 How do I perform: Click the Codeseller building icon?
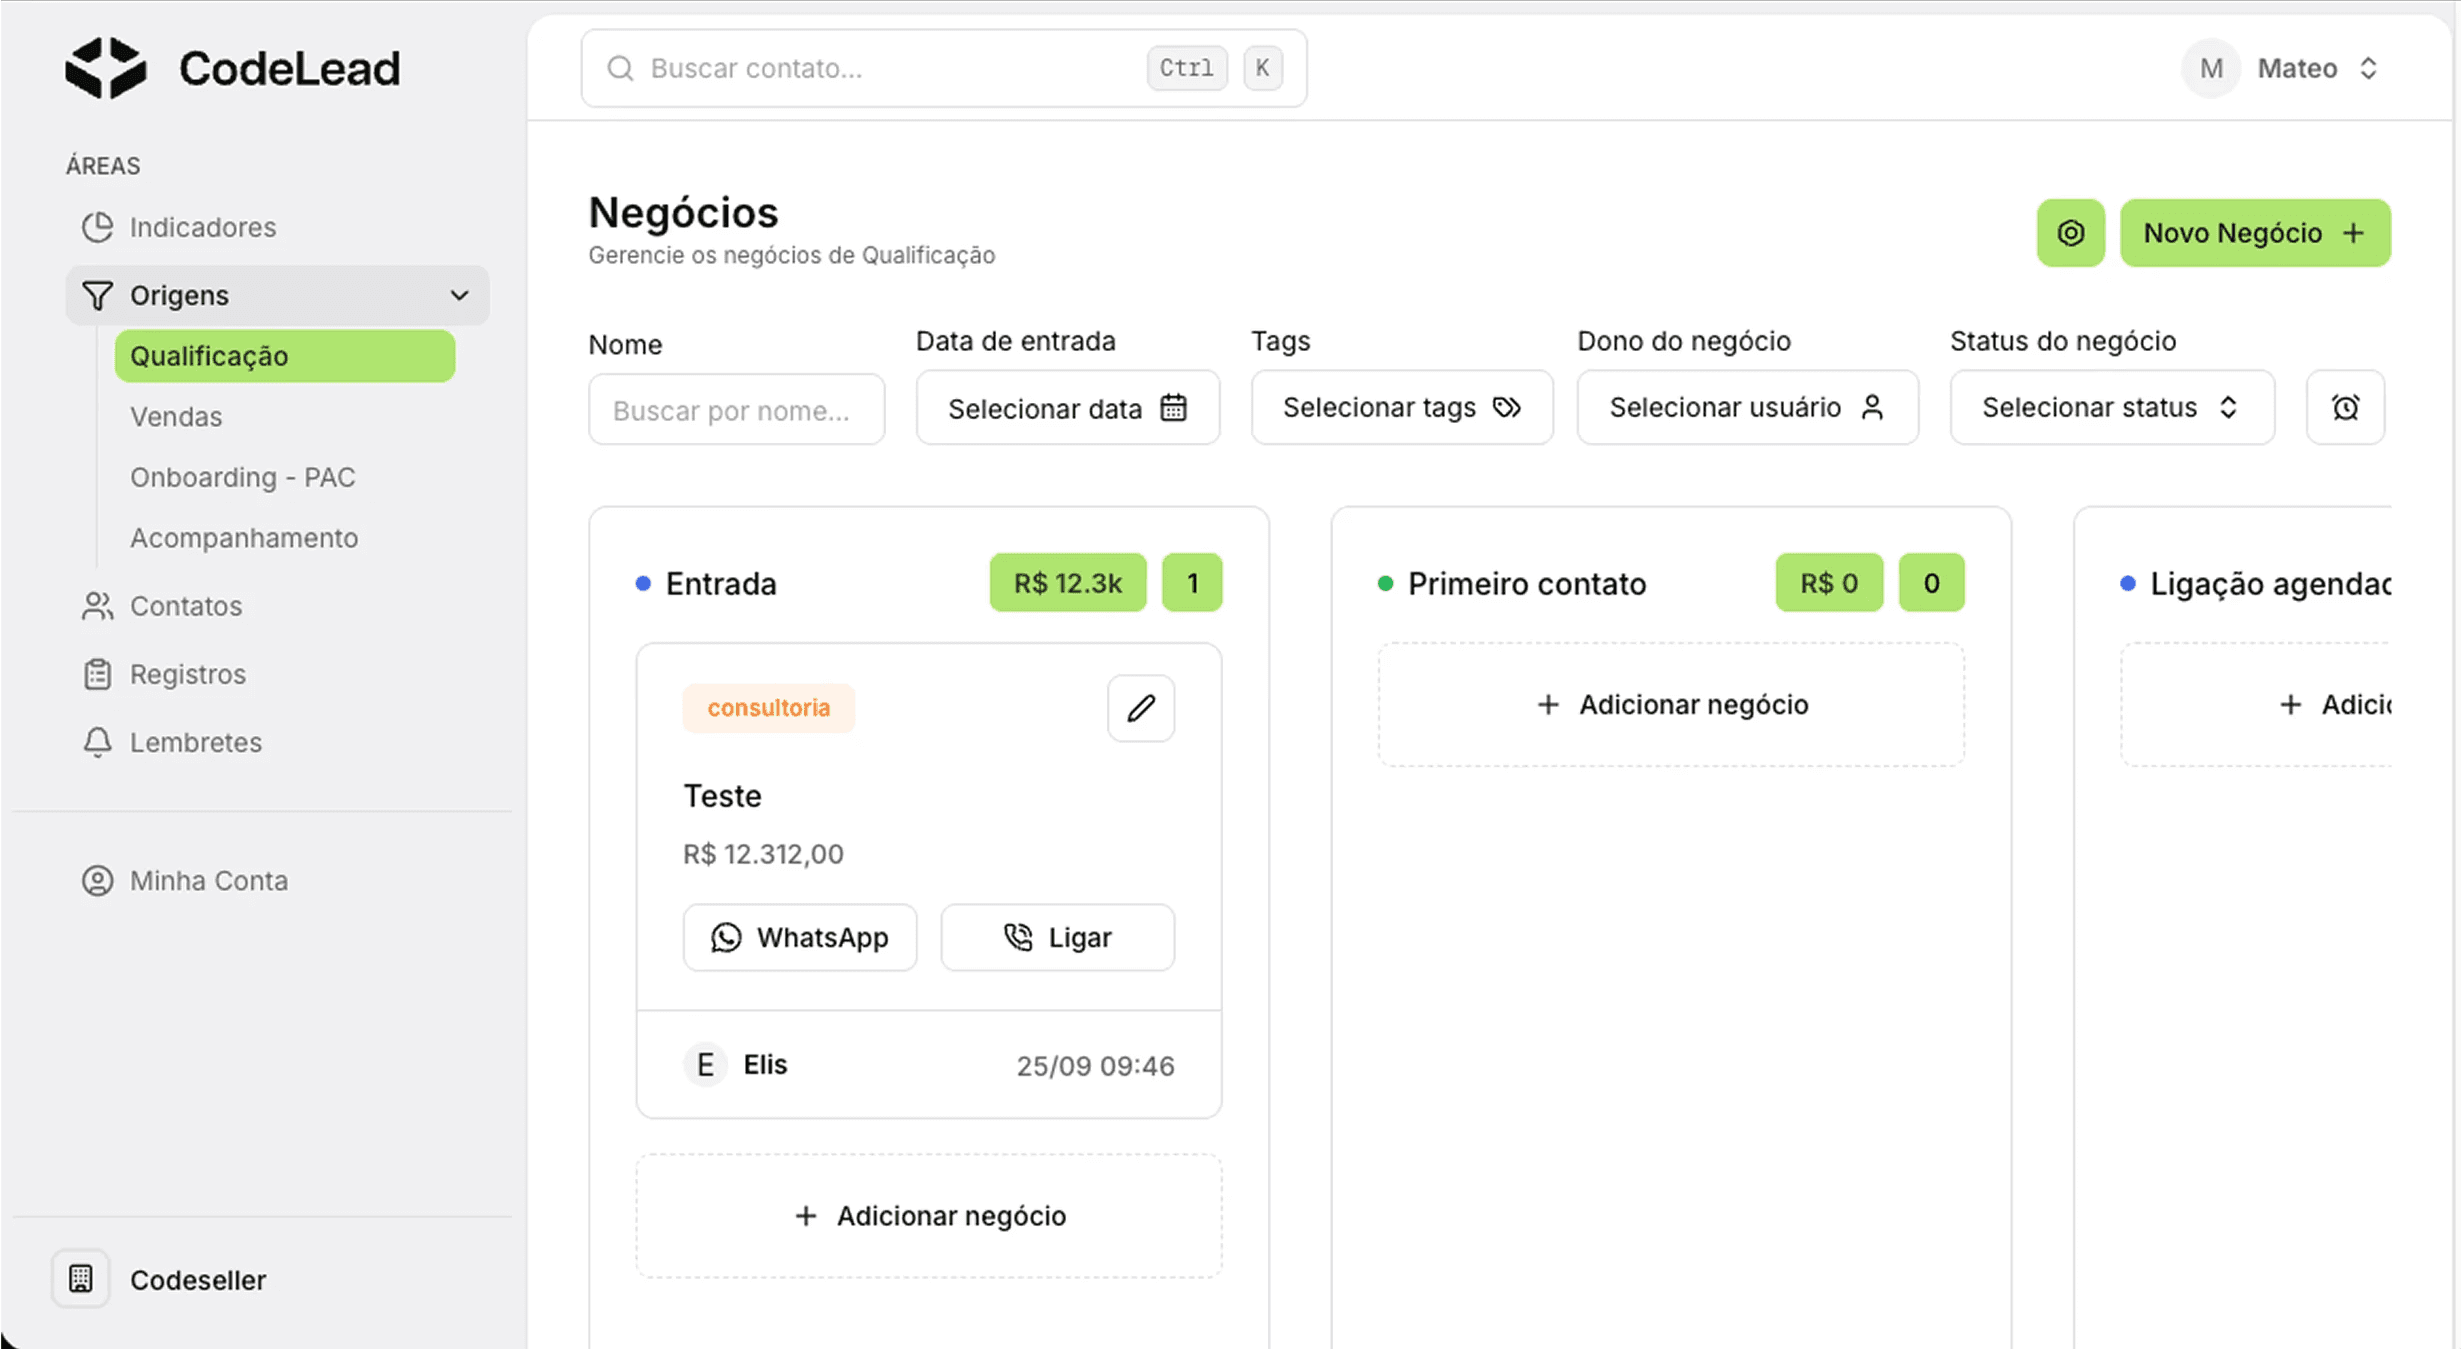[81, 1279]
